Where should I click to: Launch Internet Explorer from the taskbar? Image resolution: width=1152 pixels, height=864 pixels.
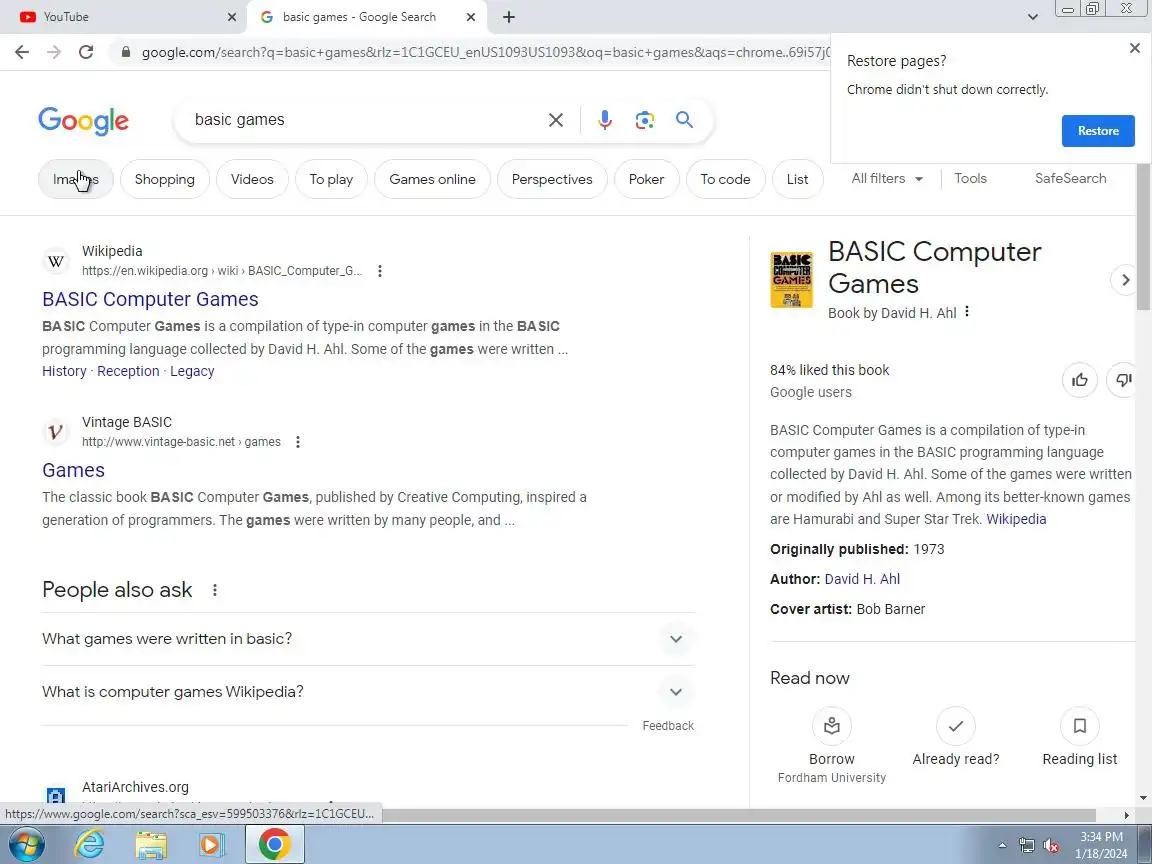pos(90,845)
